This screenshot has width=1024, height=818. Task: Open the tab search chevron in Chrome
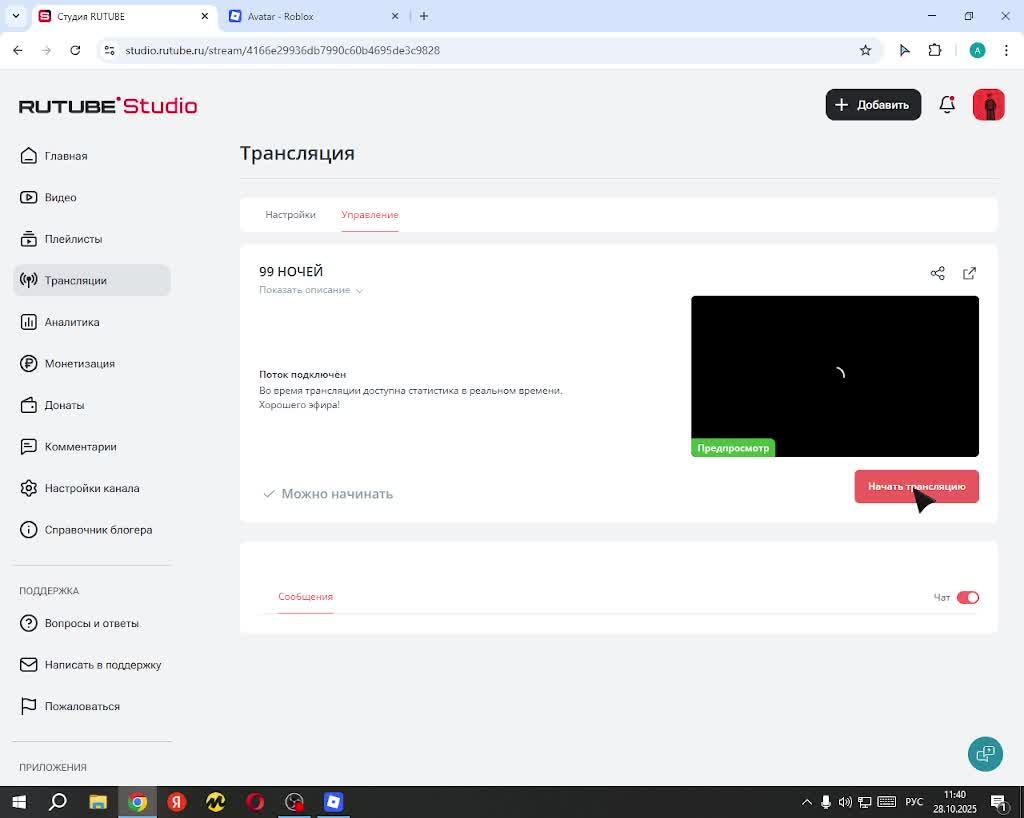click(16, 16)
